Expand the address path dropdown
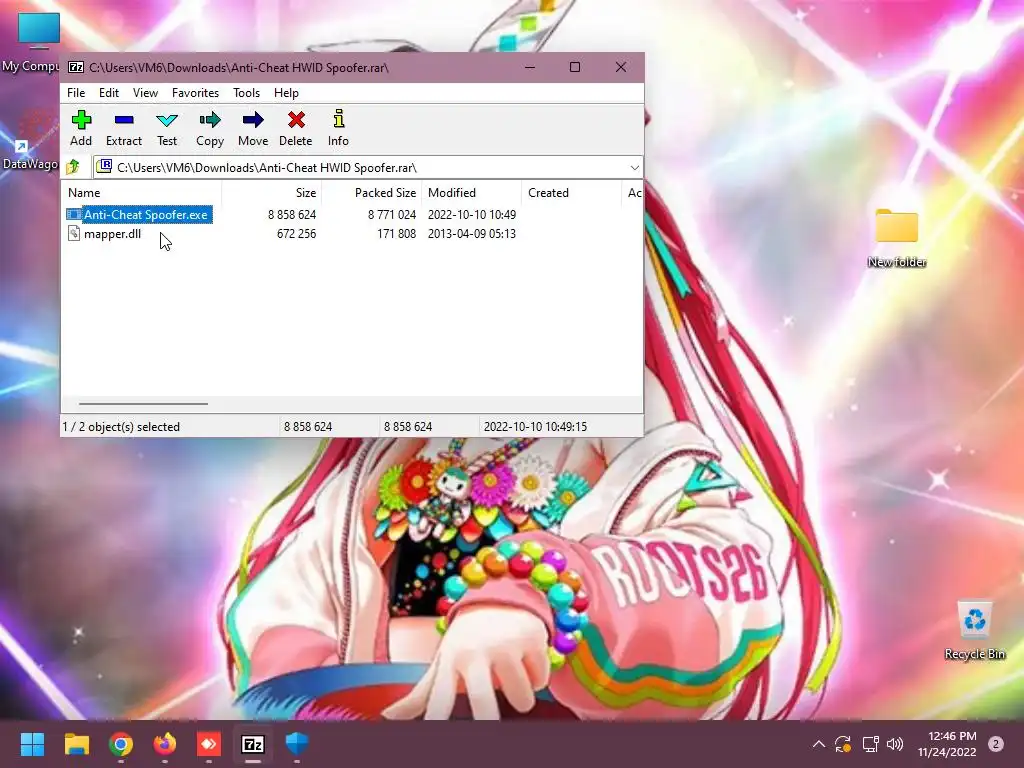 point(634,168)
